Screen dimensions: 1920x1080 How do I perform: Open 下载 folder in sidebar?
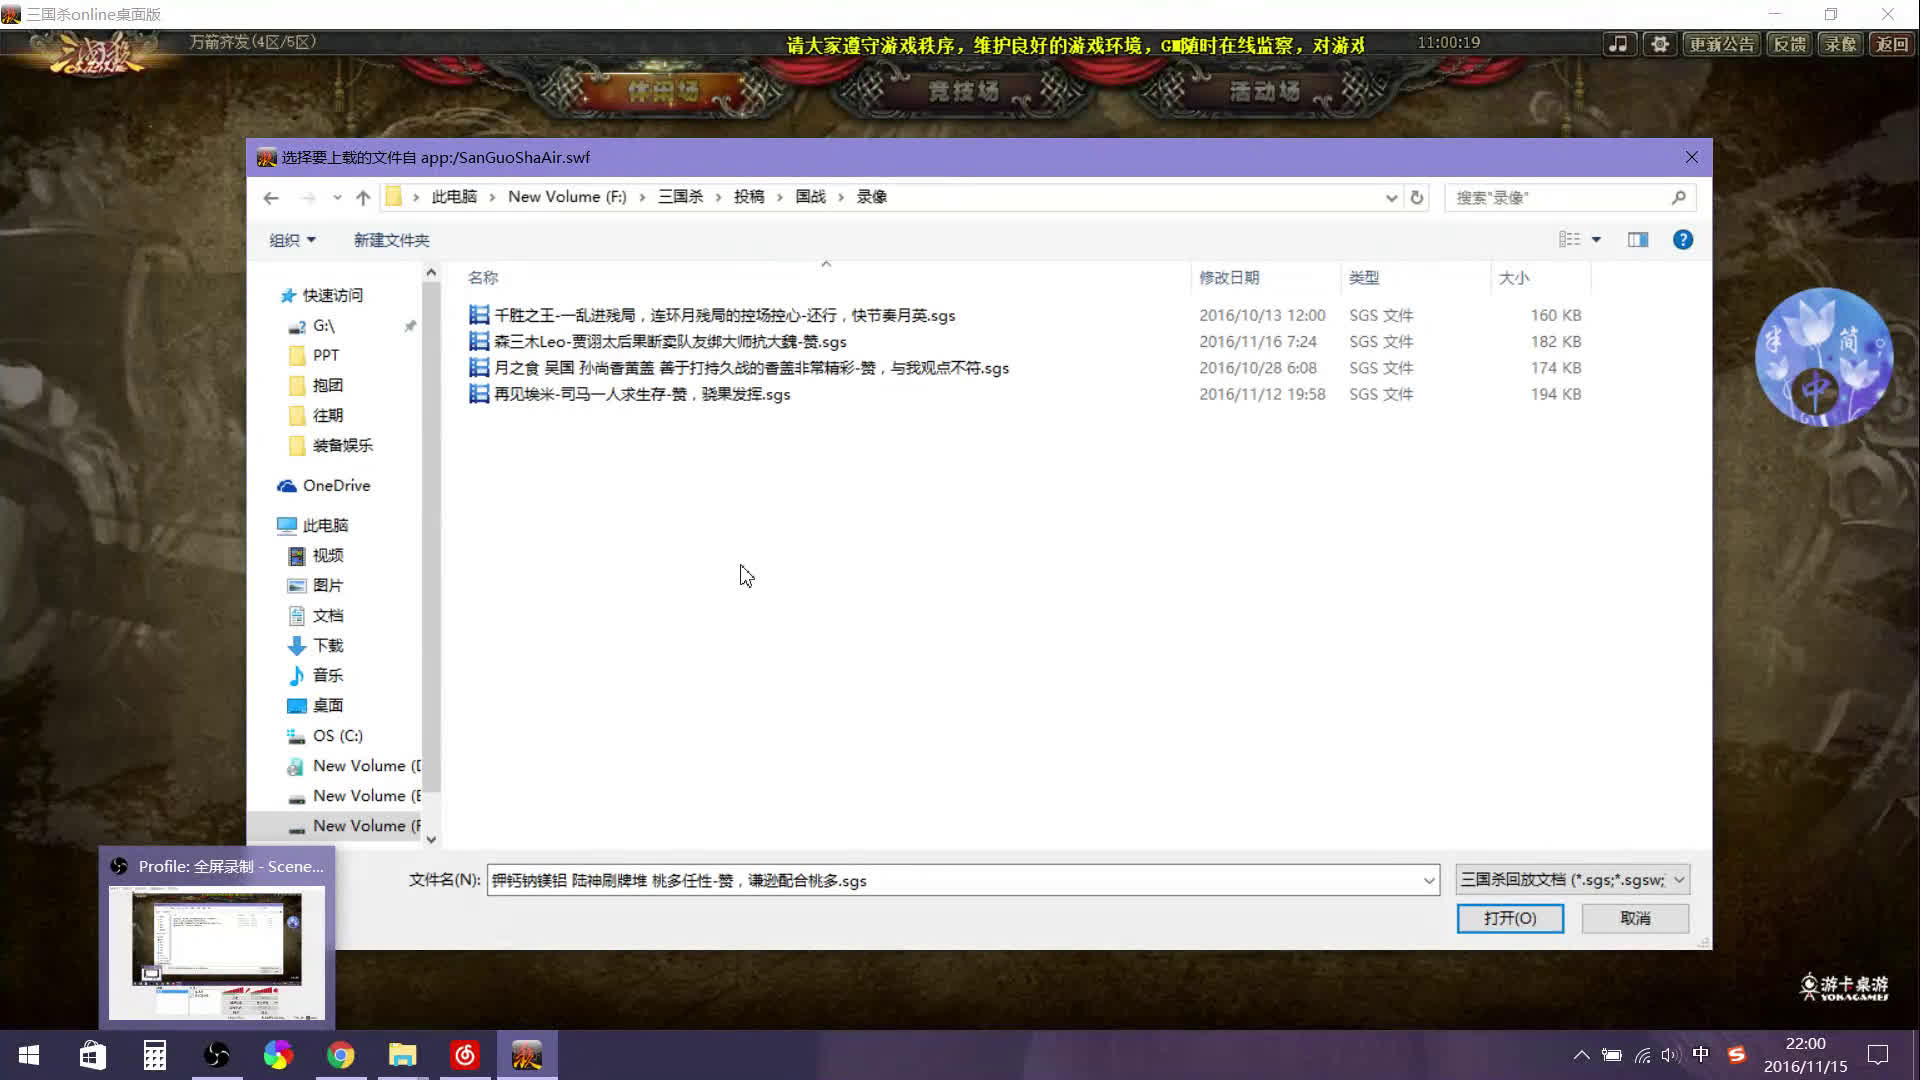(327, 646)
